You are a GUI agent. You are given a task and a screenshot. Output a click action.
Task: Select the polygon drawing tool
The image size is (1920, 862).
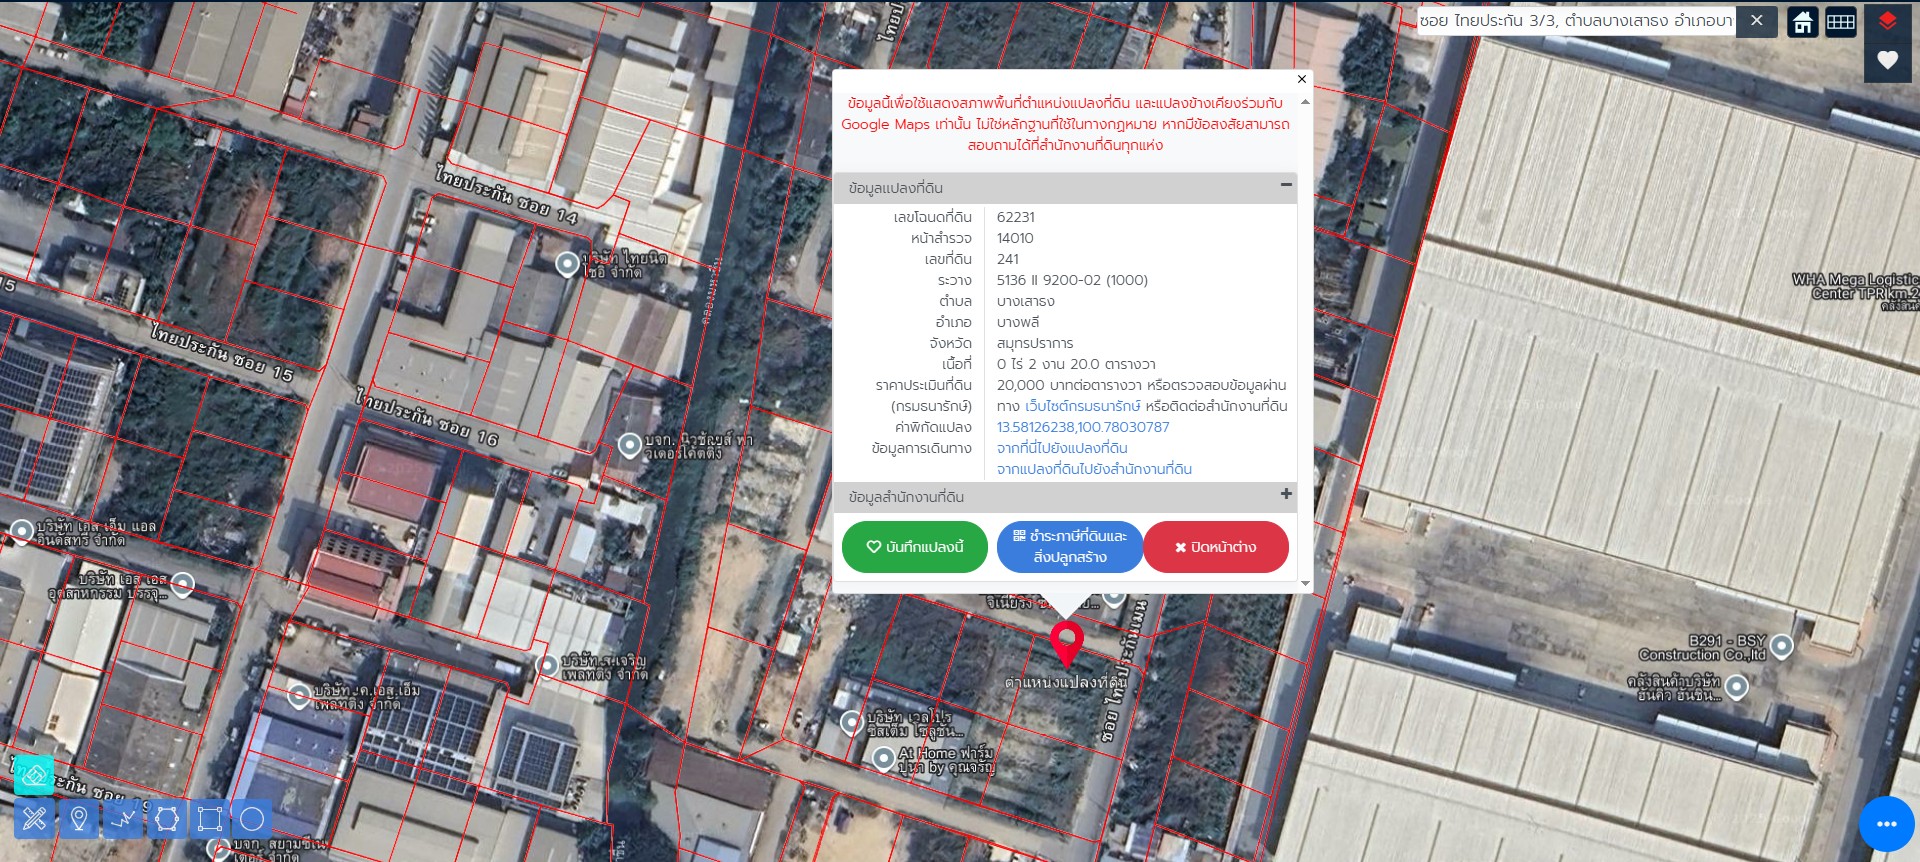pos(167,819)
